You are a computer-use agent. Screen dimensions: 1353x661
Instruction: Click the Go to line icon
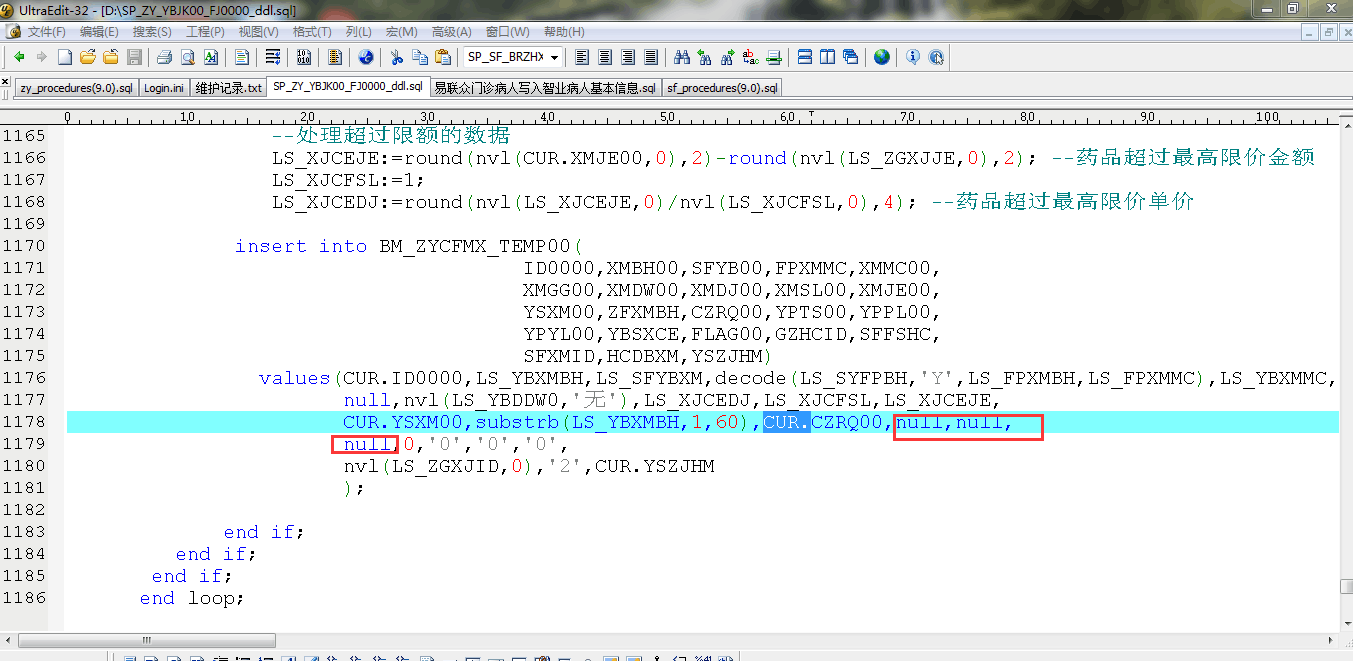[x=774, y=57]
